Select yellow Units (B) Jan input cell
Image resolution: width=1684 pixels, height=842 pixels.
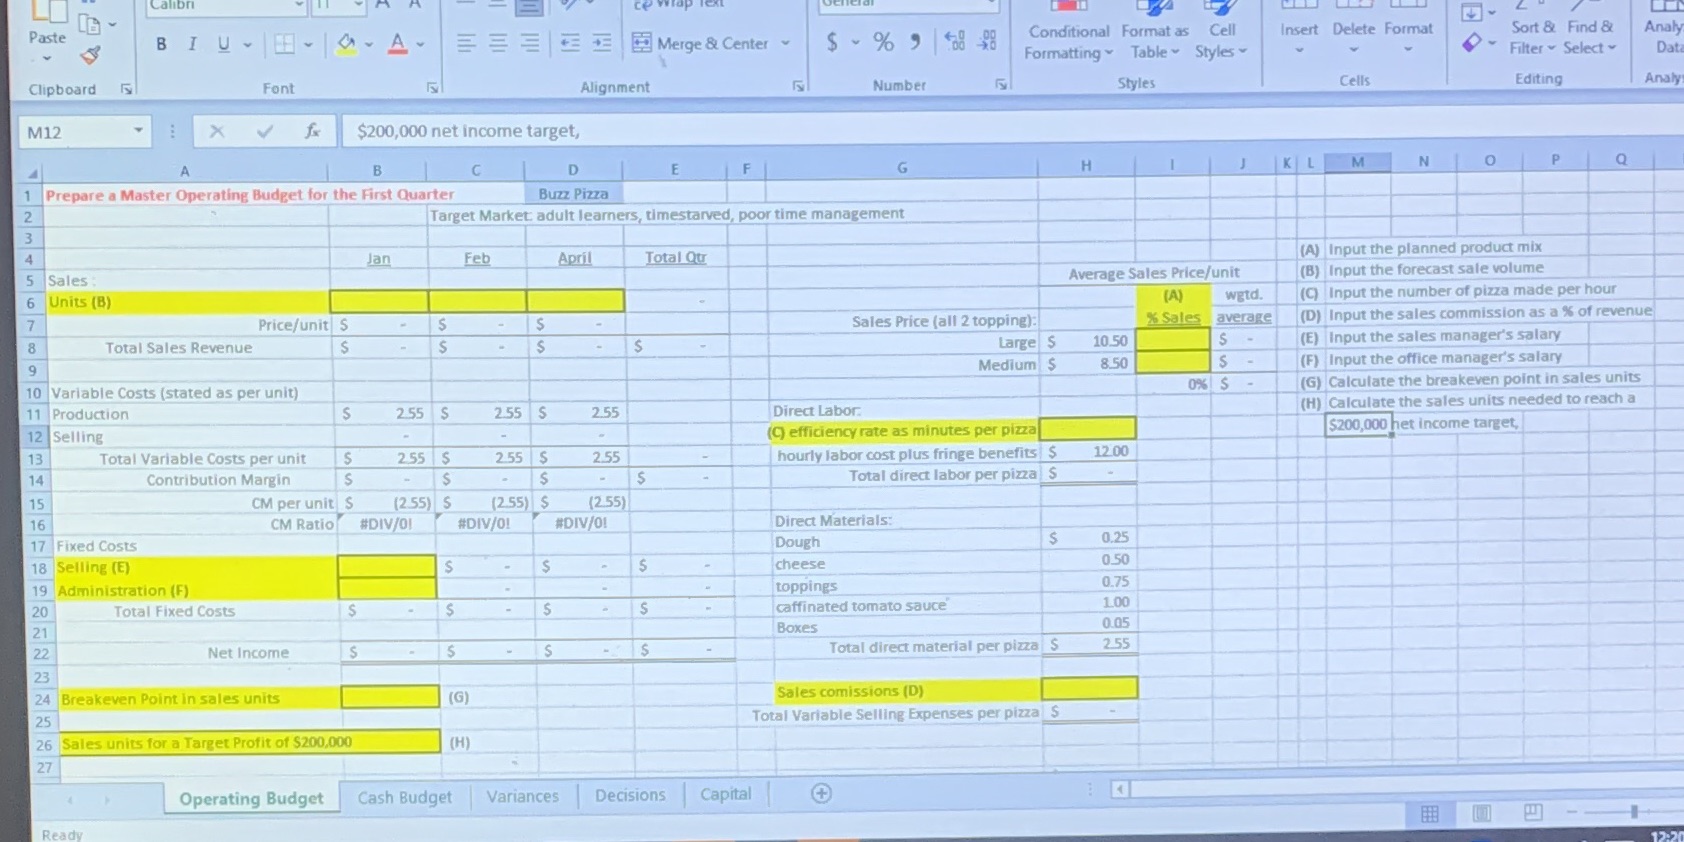click(378, 301)
